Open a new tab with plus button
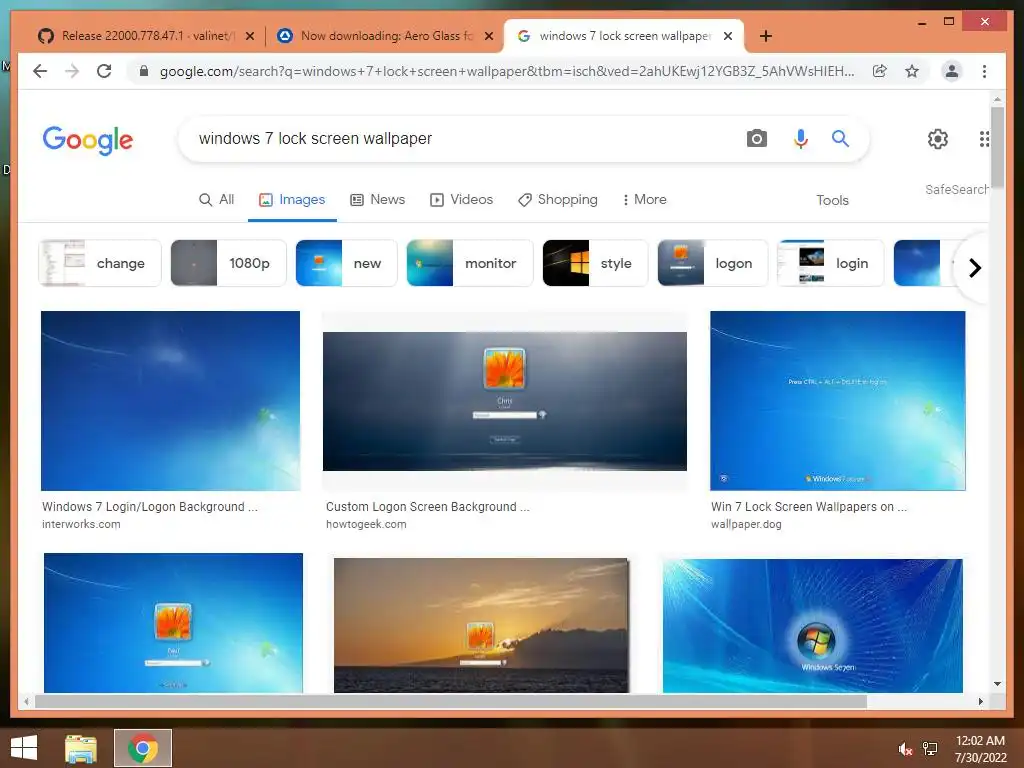 point(766,36)
